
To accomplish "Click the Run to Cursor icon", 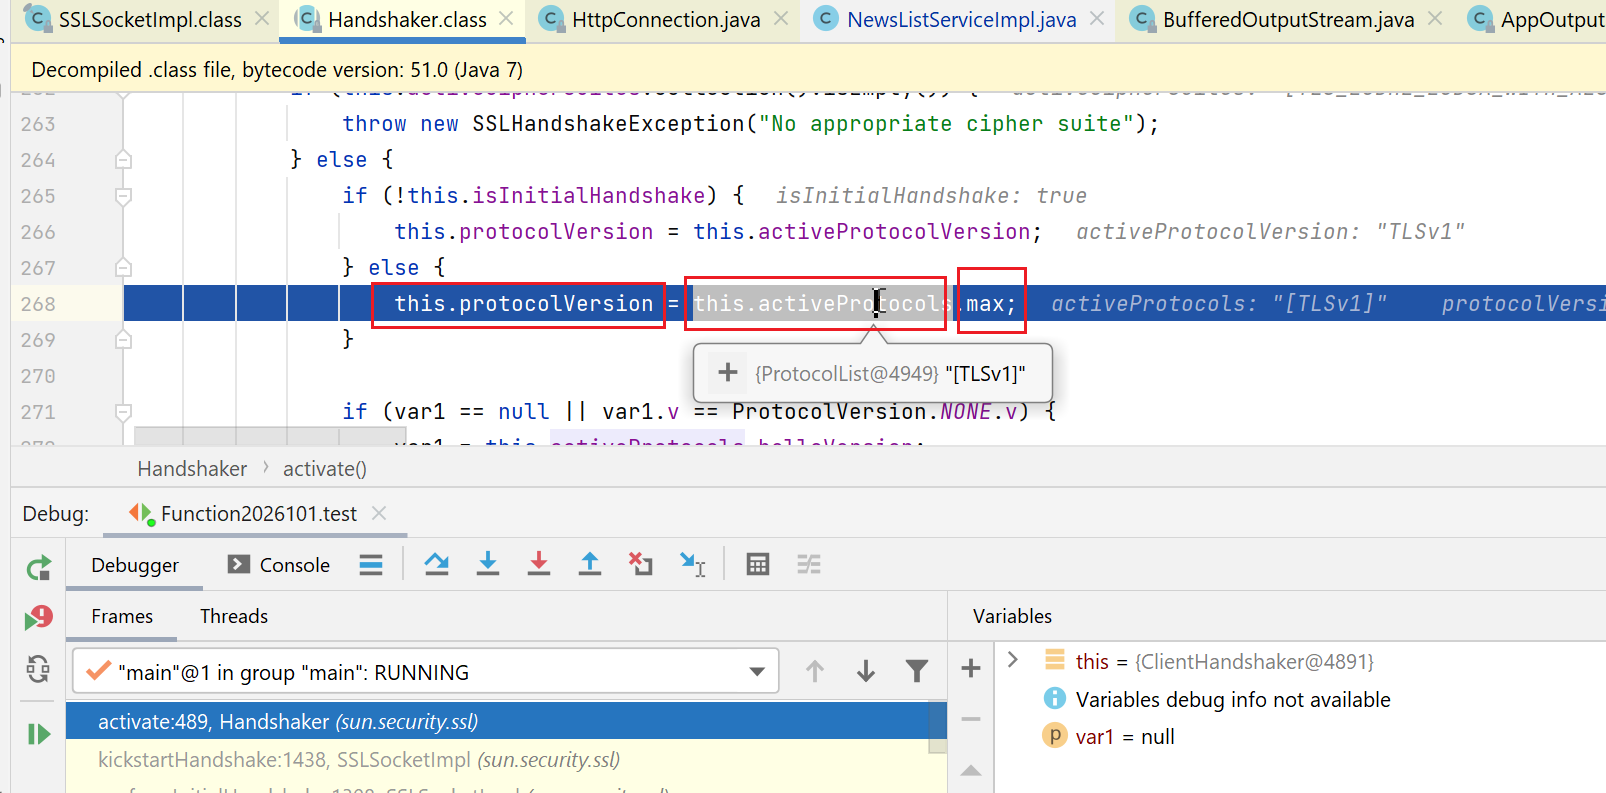I will click(692, 564).
